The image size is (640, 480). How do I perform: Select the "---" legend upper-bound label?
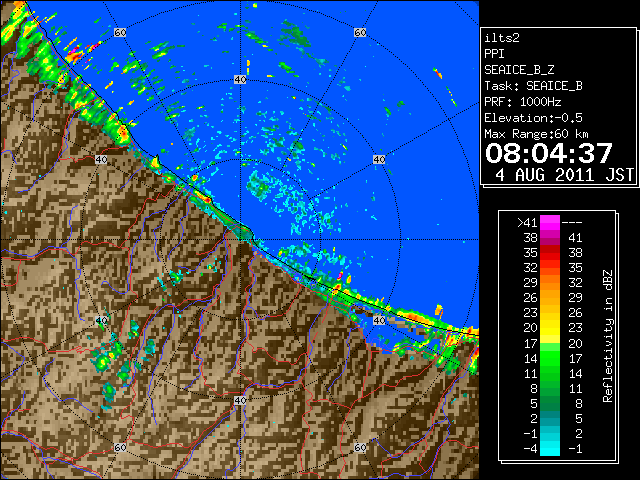coord(572,222)
